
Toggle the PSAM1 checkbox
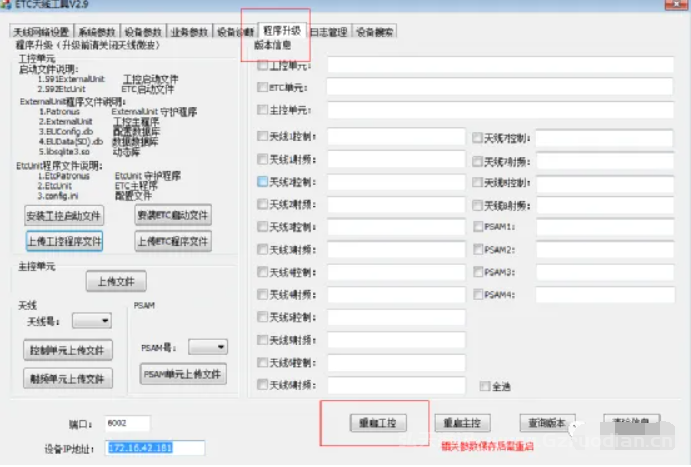[478, 227]
